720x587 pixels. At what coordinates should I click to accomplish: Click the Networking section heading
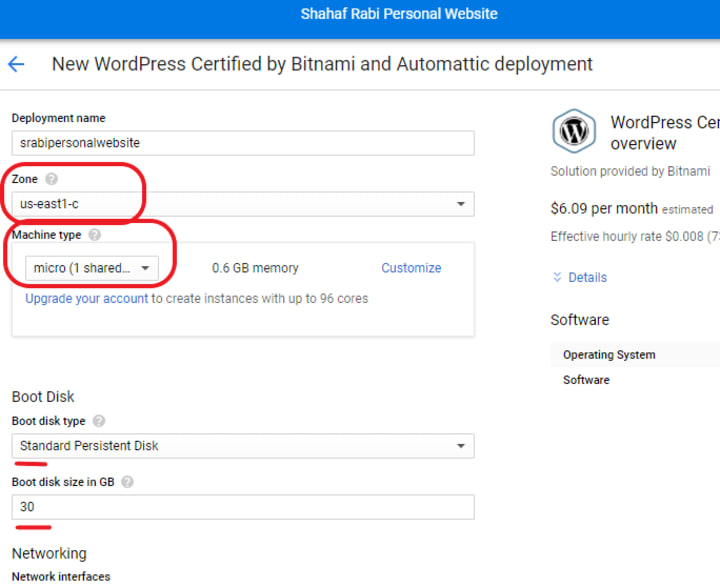coord(49,553)
